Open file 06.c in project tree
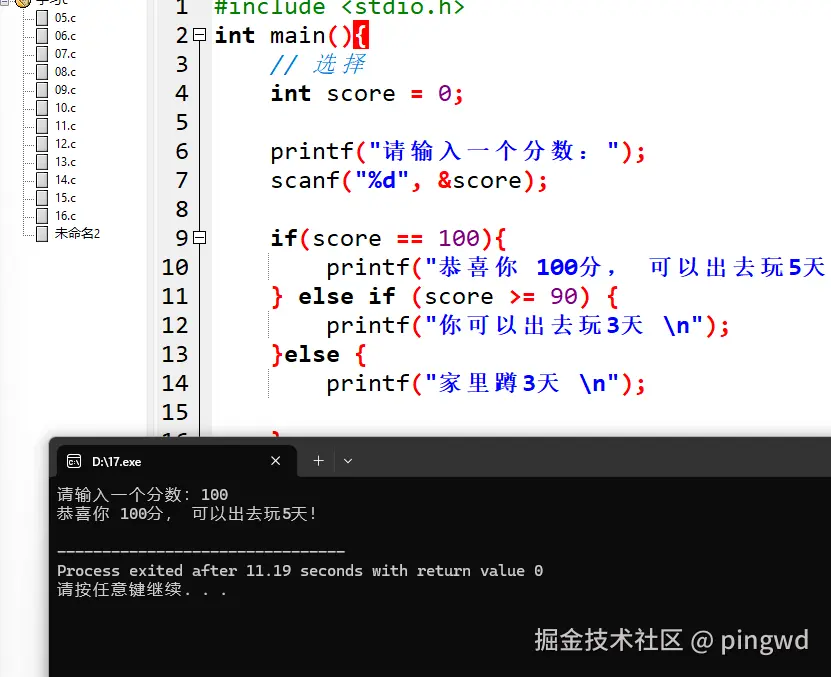 [x=65, y=36]
